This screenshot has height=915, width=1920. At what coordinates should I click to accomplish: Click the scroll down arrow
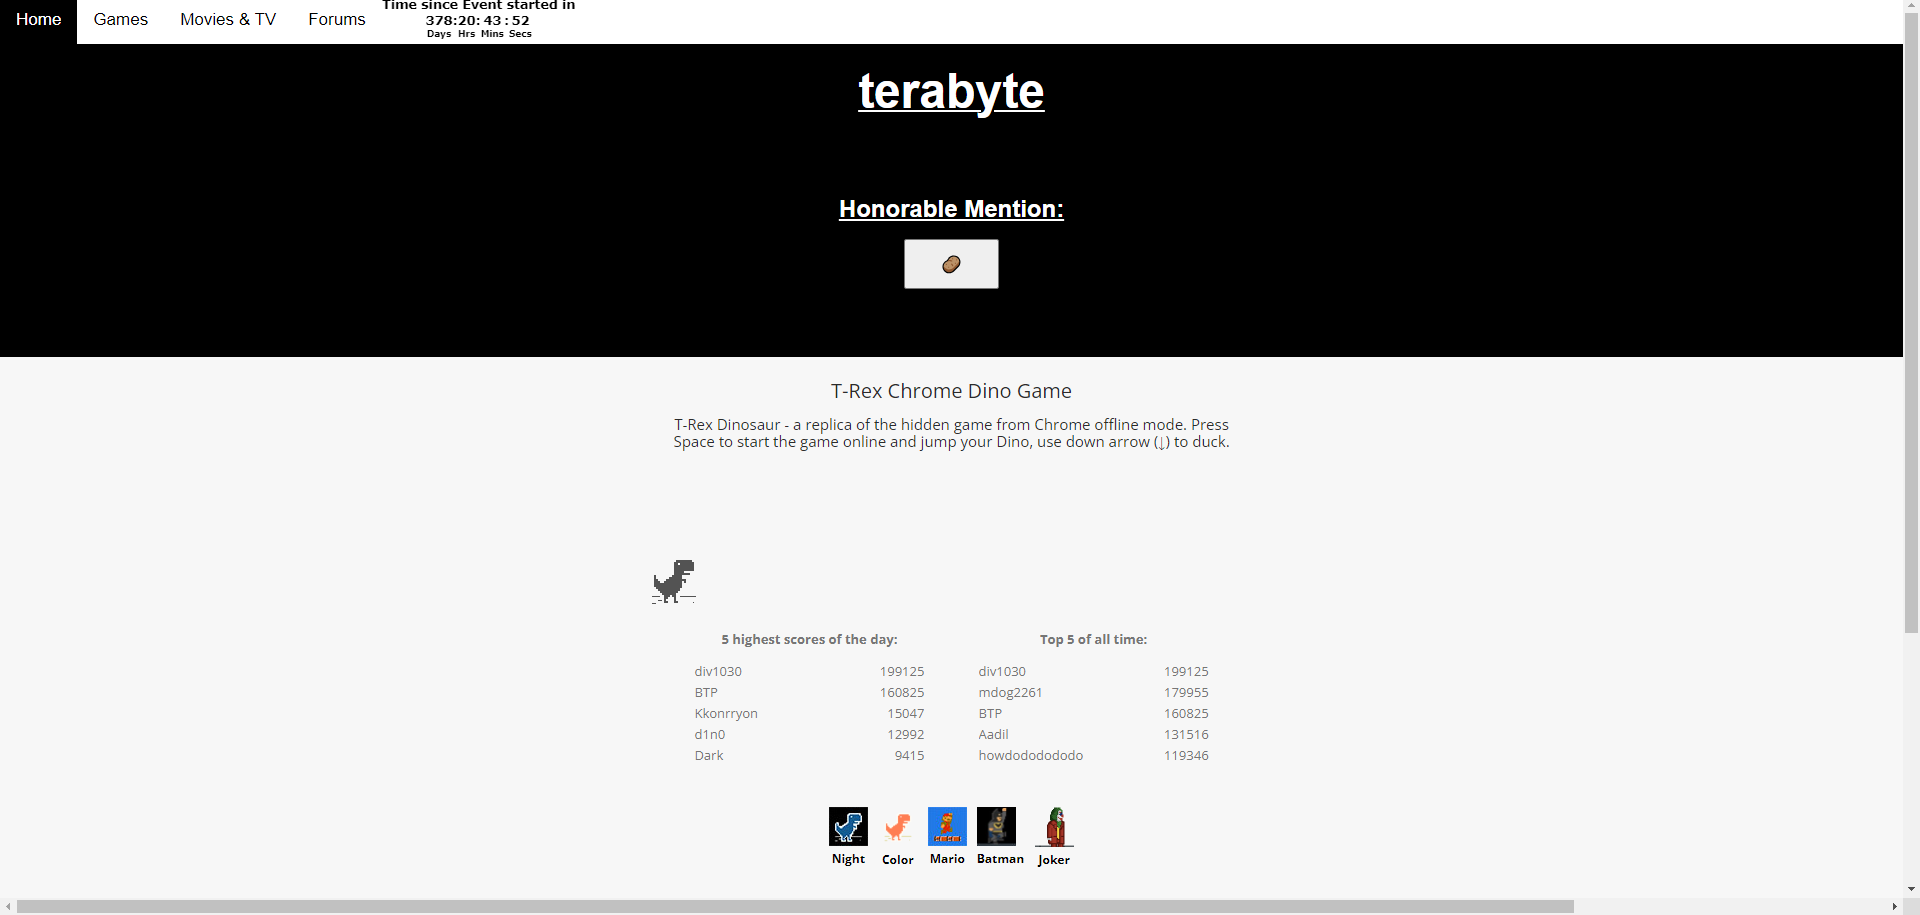pyautogui.click(x=1911, y=889)
